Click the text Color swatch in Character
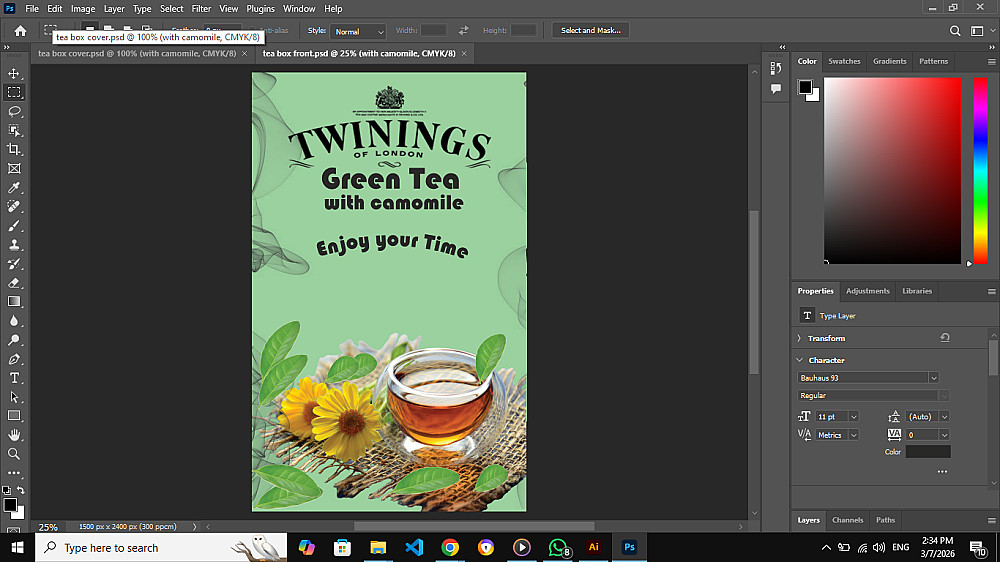This screenshot has height=562, width=1000. click(x=928, y=452)
